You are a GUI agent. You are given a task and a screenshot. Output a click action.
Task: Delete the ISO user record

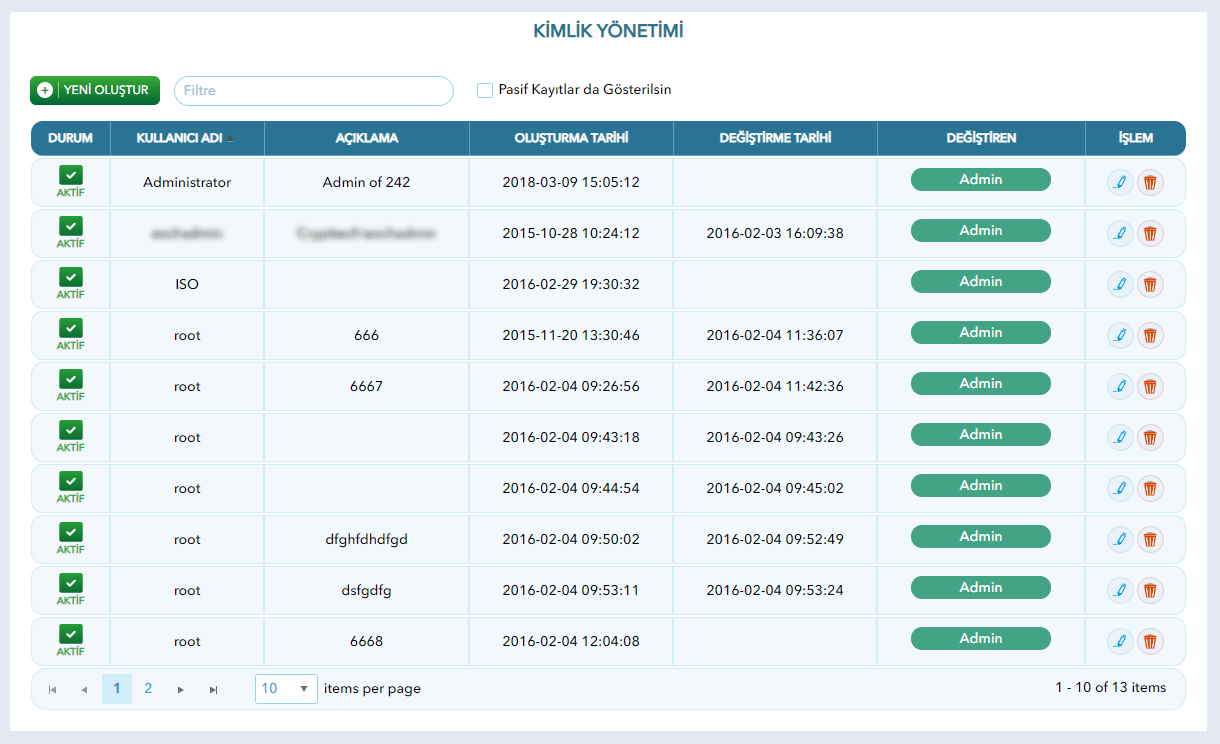click(1150, 284)
